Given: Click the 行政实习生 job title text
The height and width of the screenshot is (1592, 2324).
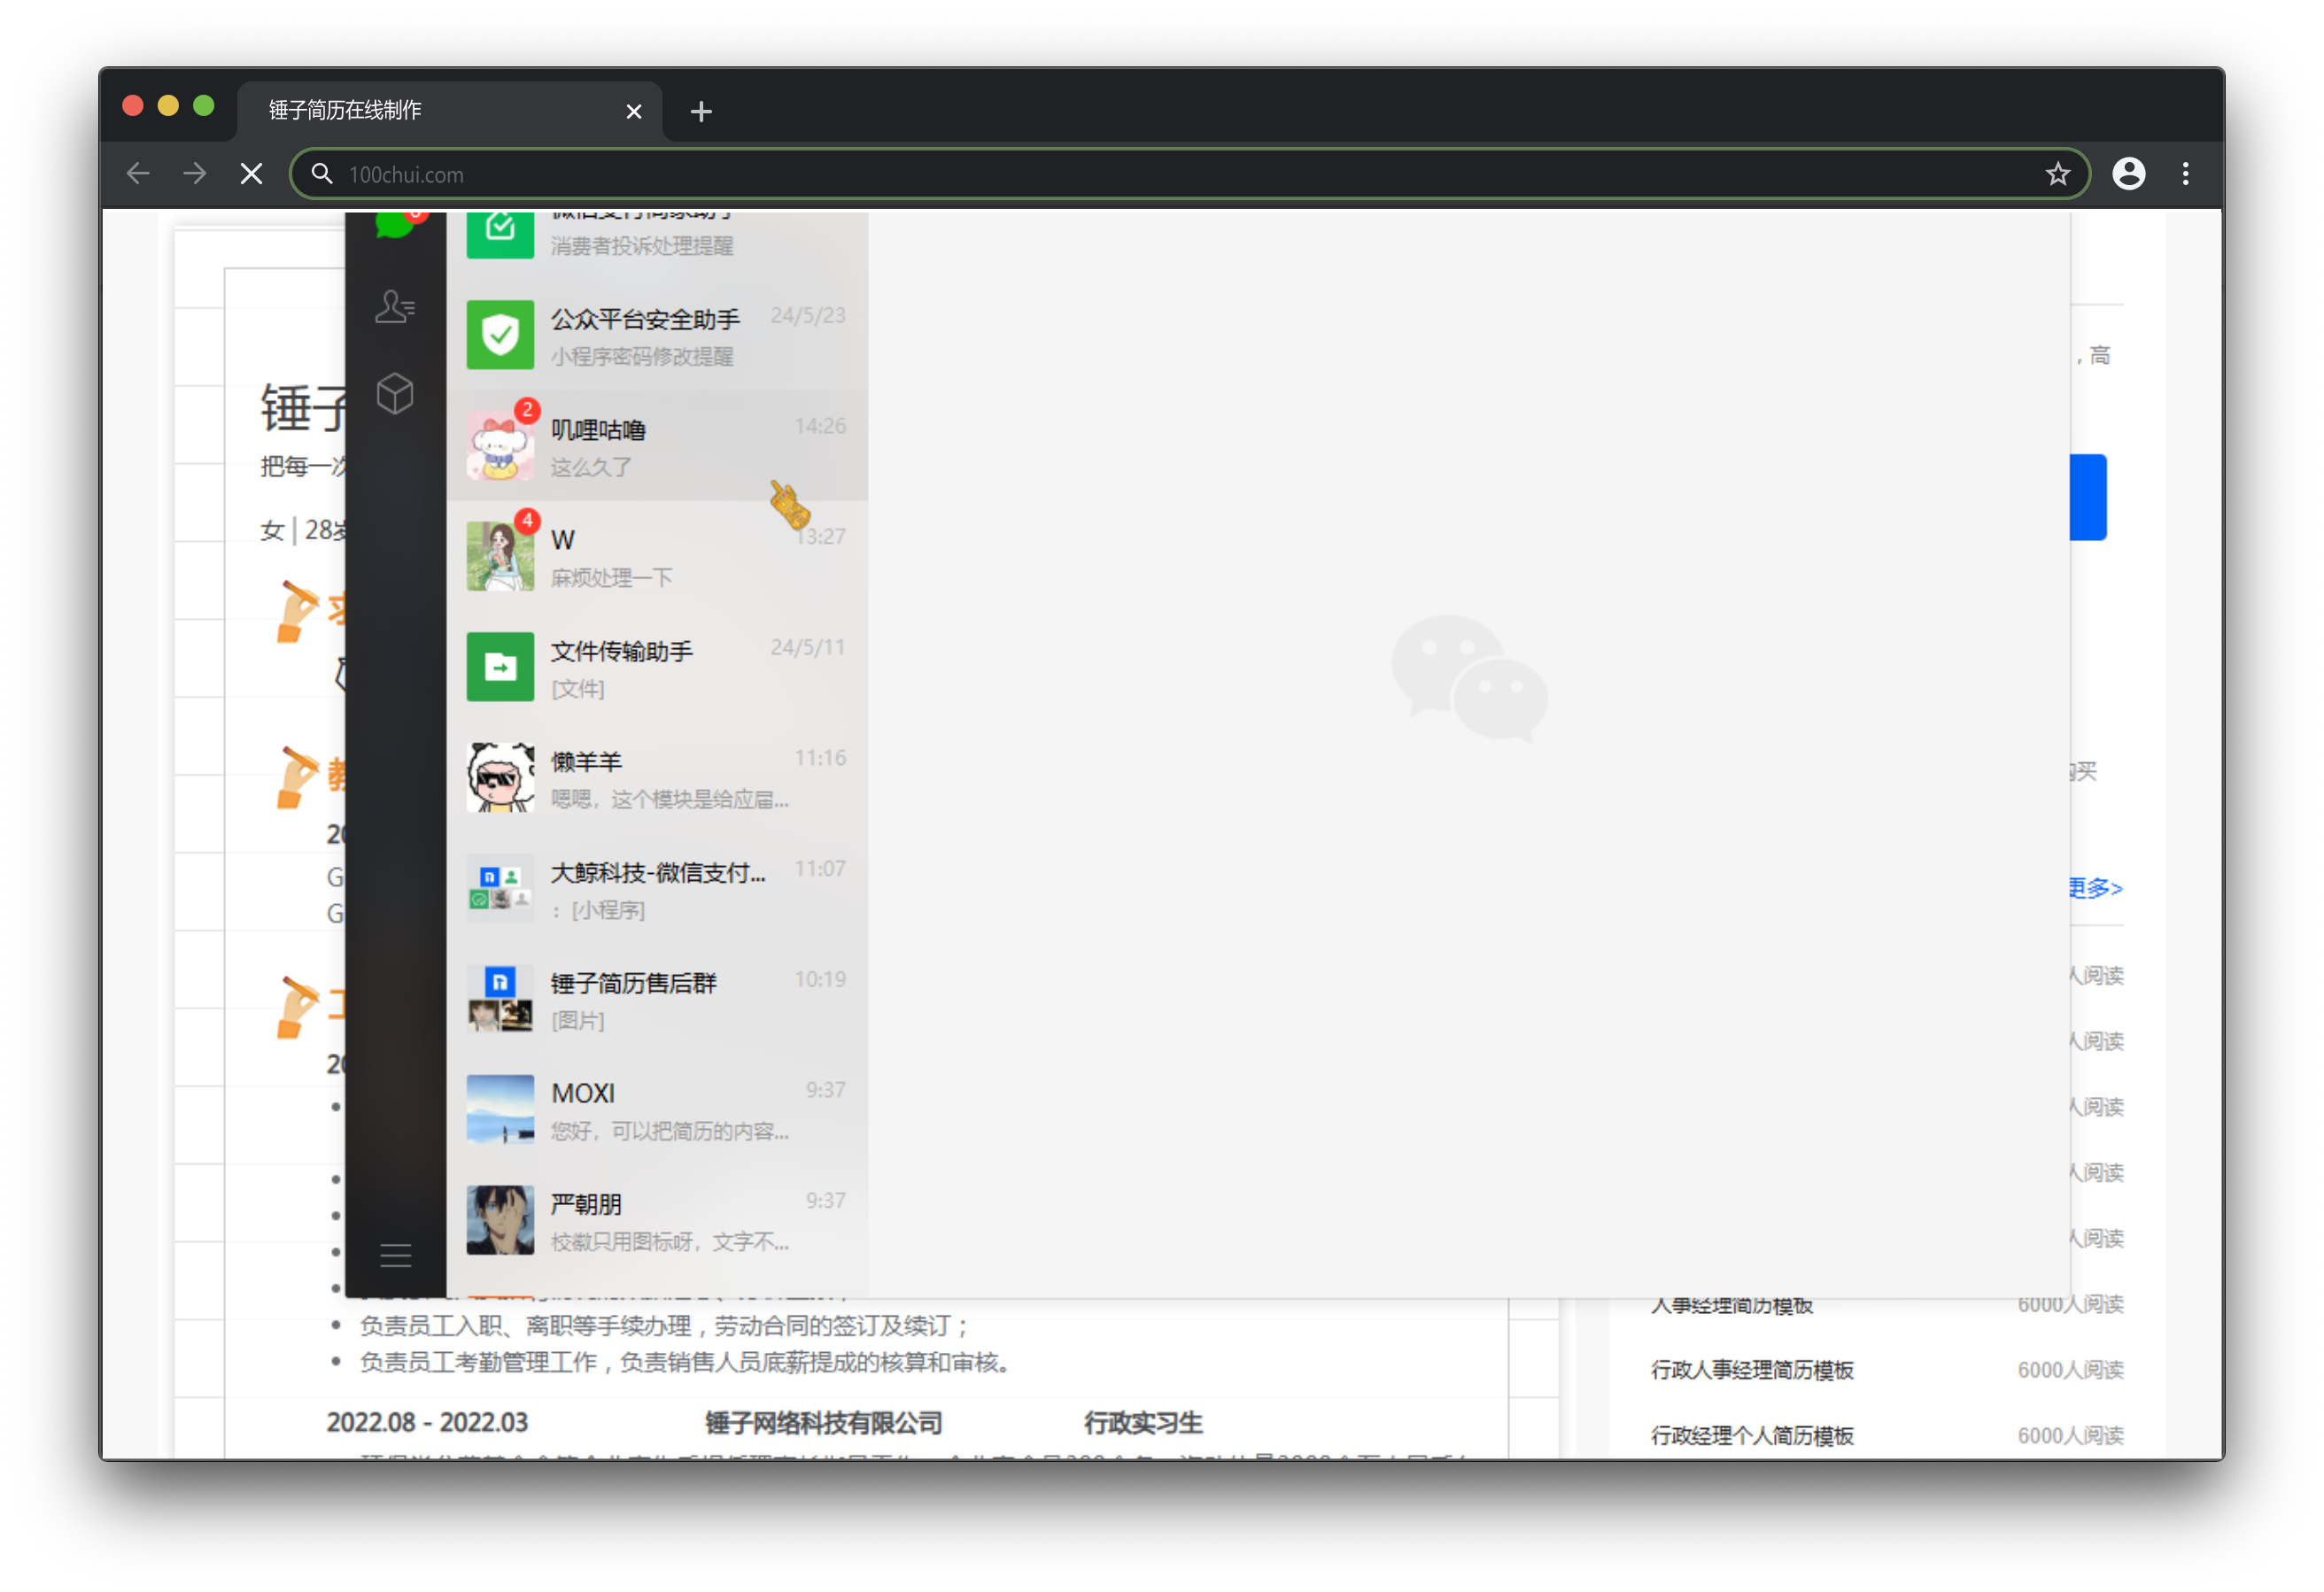Looking at the screenshot, I should [1143, 1423].
